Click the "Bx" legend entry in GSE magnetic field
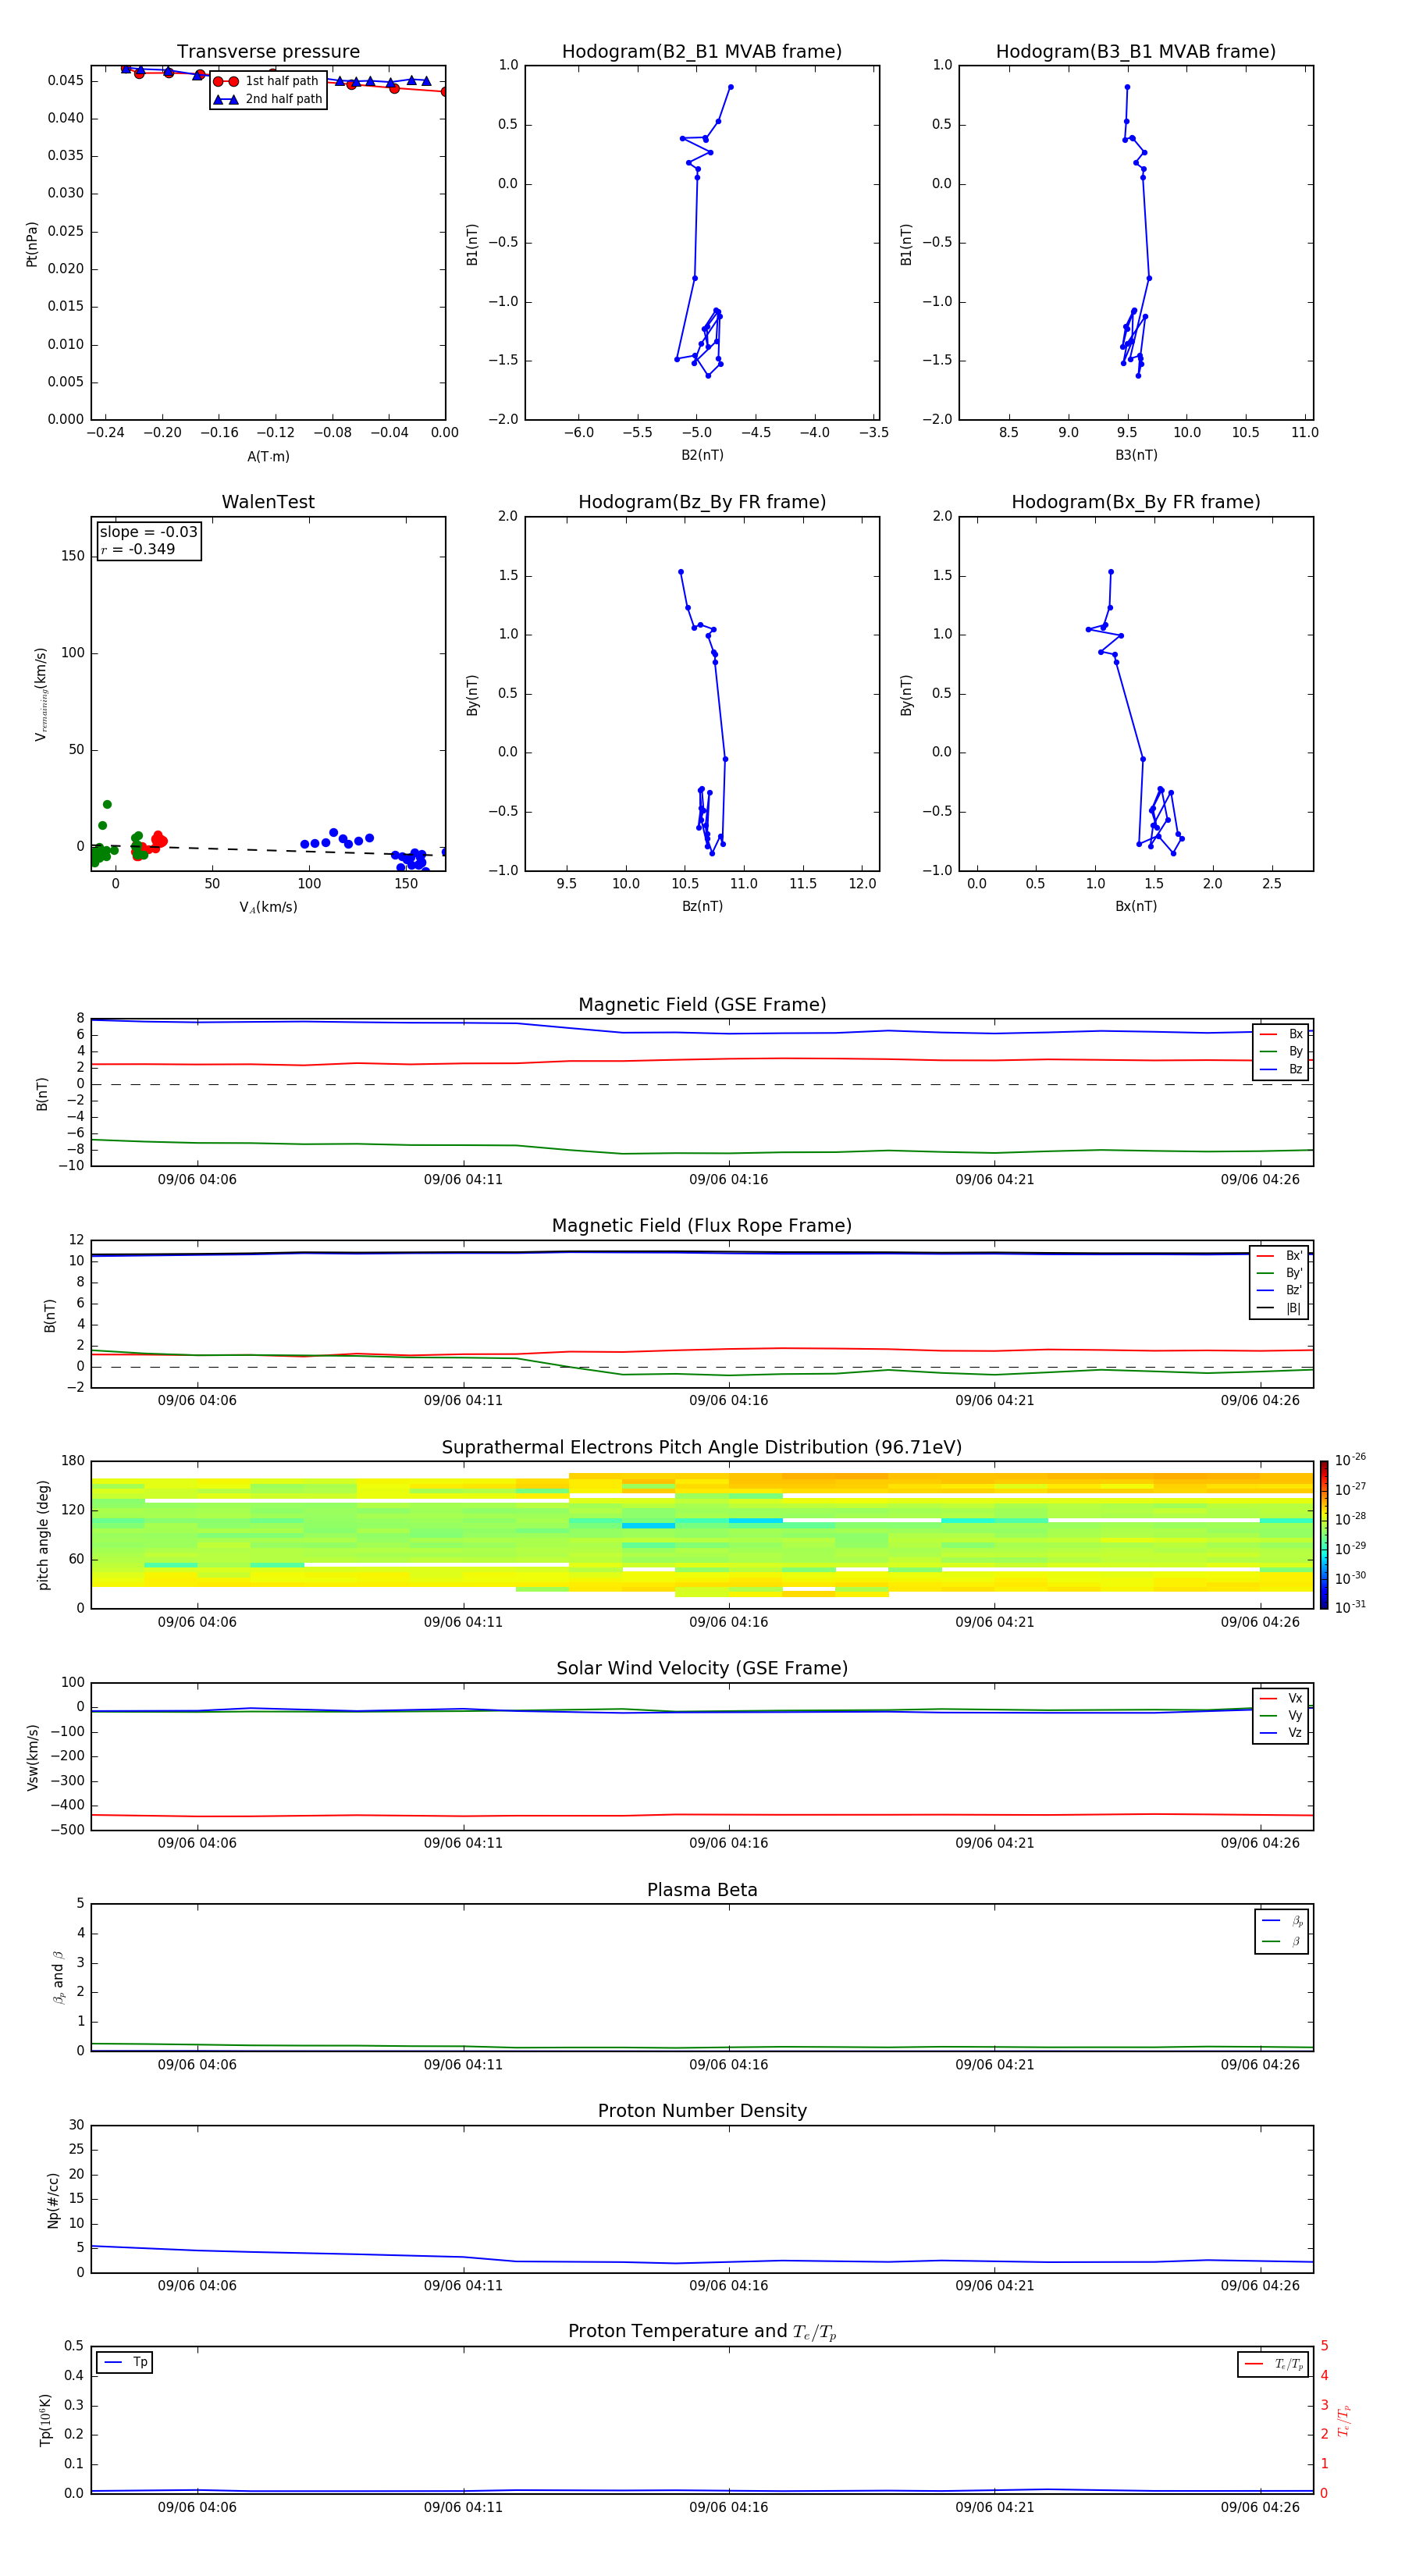 click(1281, 1034)
